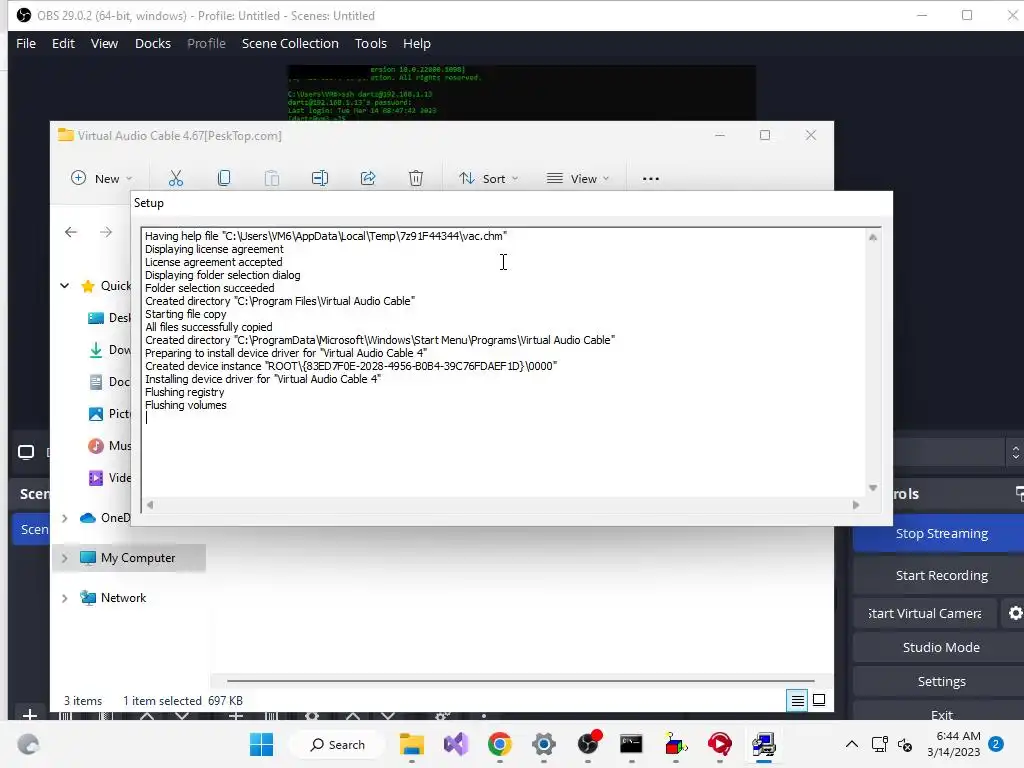The image size is (1024, 768).
Task: Open OBS virtual camera settings gear
Action: coord(1016,613)
